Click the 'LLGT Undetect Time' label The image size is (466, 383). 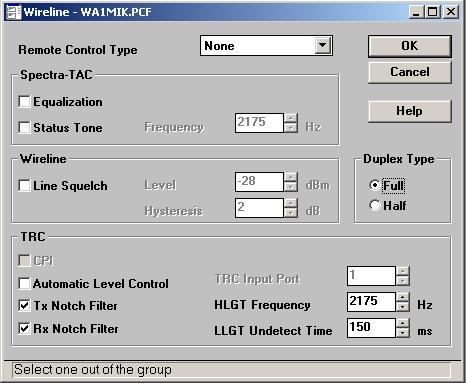pos(273,331)
